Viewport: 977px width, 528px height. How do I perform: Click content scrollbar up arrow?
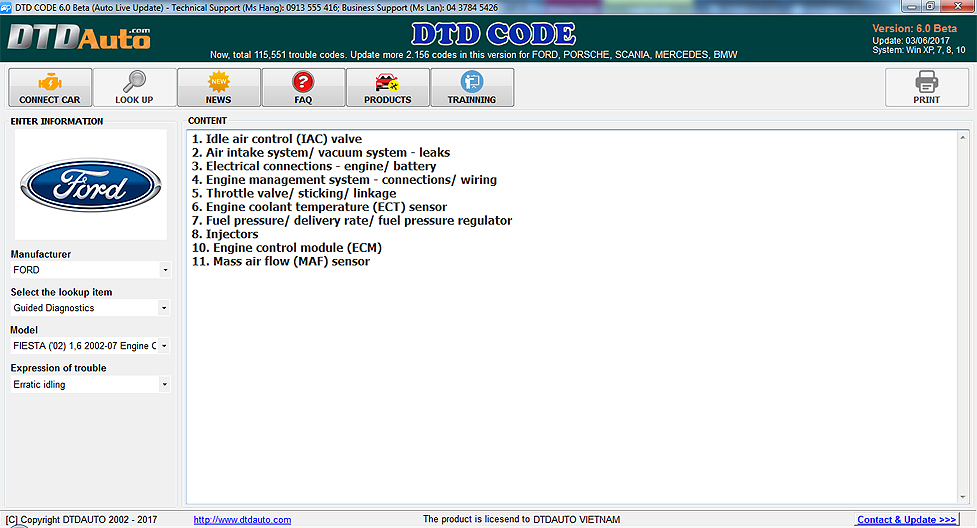(963, 137)
